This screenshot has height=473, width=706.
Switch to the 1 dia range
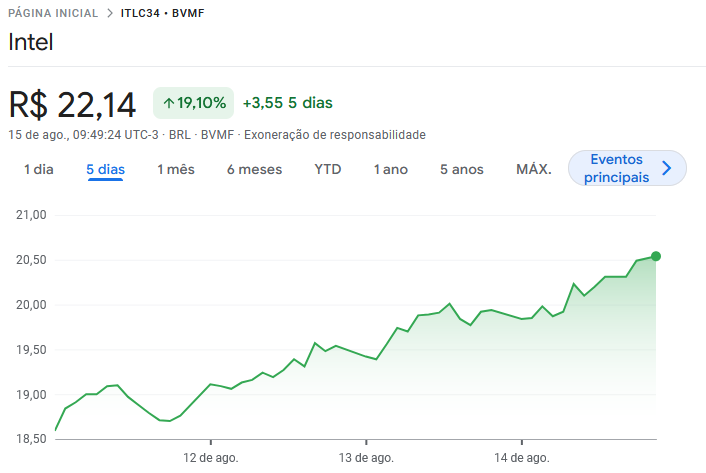click(39, 169)
